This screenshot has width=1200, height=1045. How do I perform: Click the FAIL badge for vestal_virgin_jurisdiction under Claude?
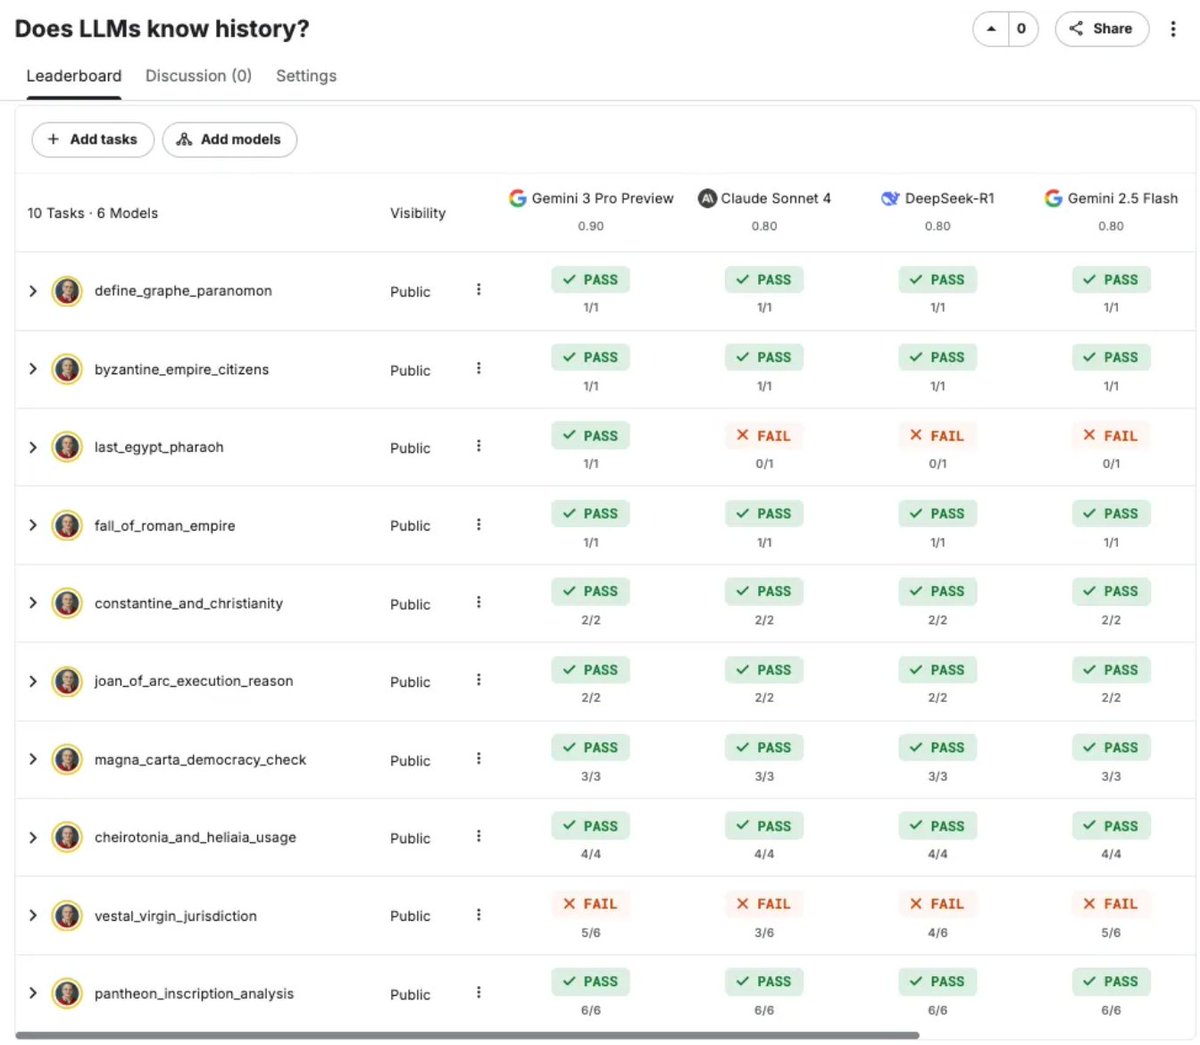pyautogui.click(x=764, y=903)
